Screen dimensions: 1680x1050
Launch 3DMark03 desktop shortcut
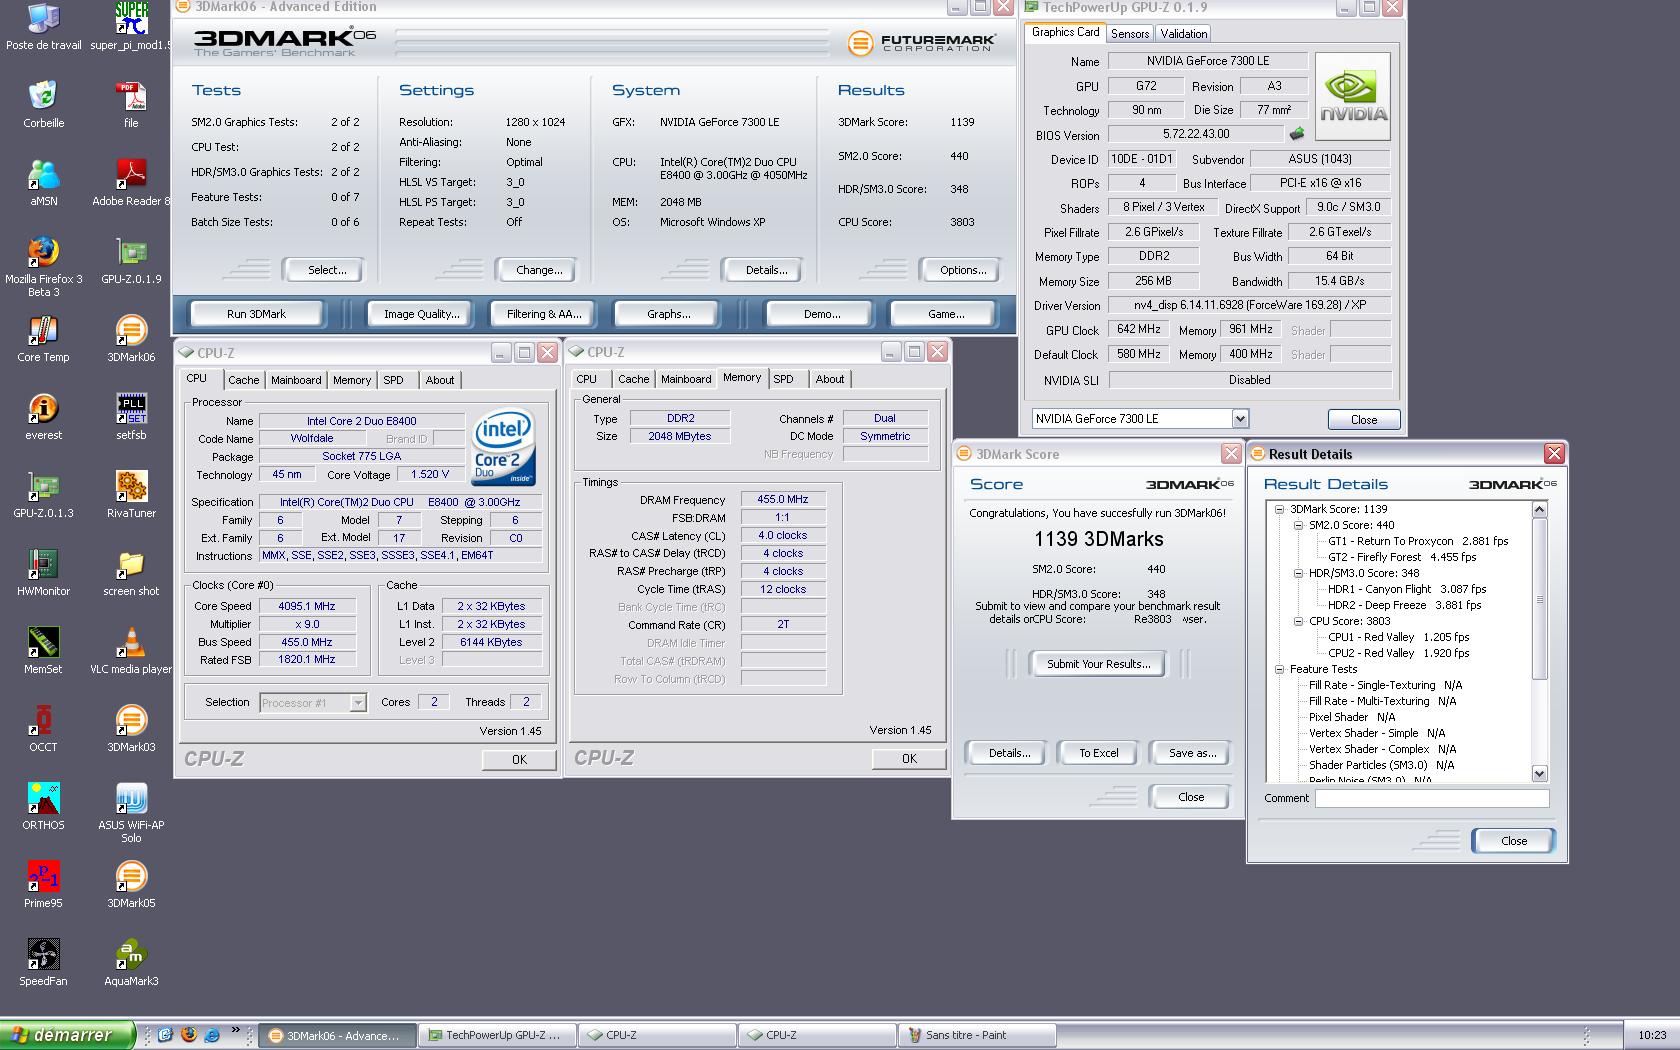(131, 729)
